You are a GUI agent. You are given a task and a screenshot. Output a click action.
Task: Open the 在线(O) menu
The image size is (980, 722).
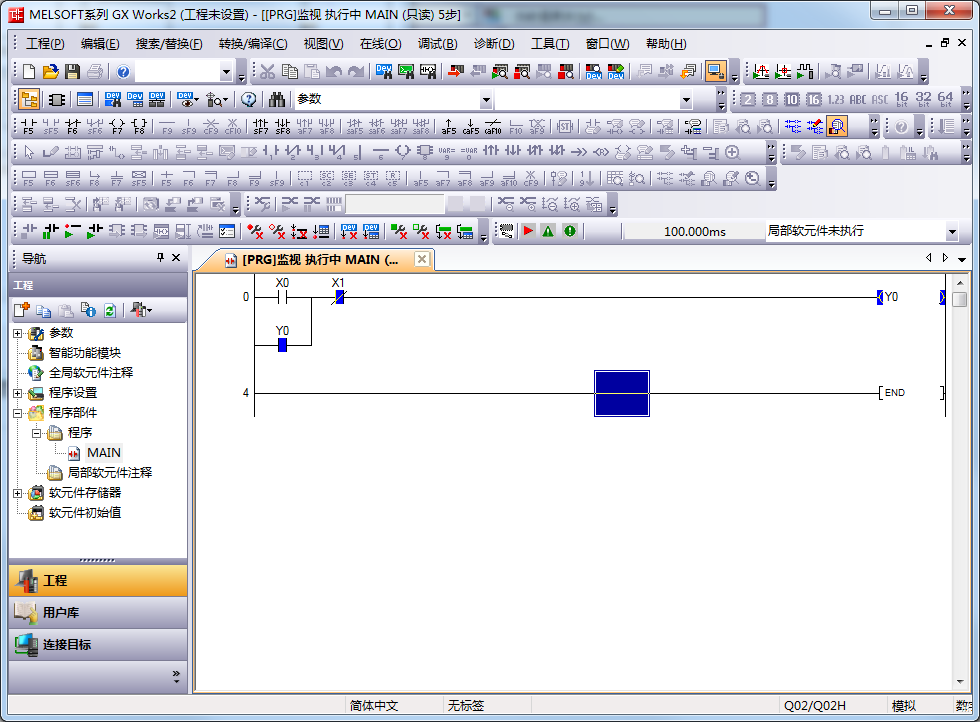pyautogui.click(x=380, y=44)
